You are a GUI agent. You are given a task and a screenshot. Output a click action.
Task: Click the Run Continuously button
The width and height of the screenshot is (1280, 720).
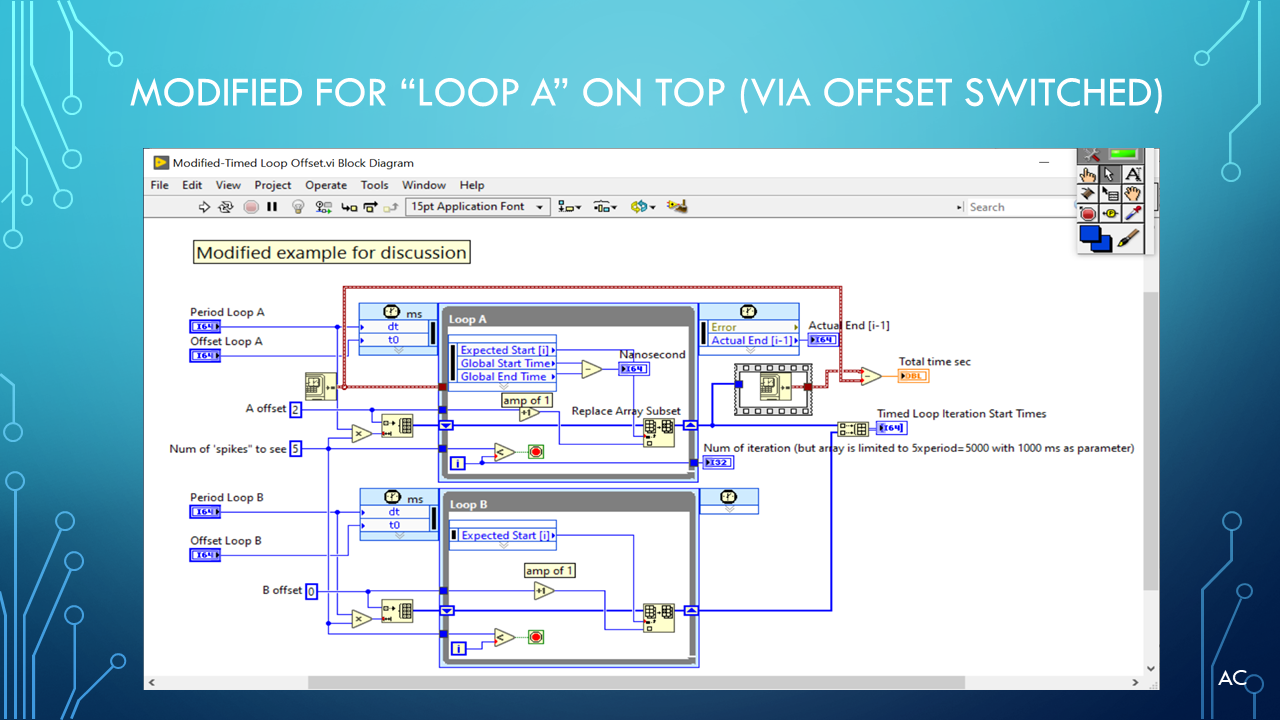[226, 207]
